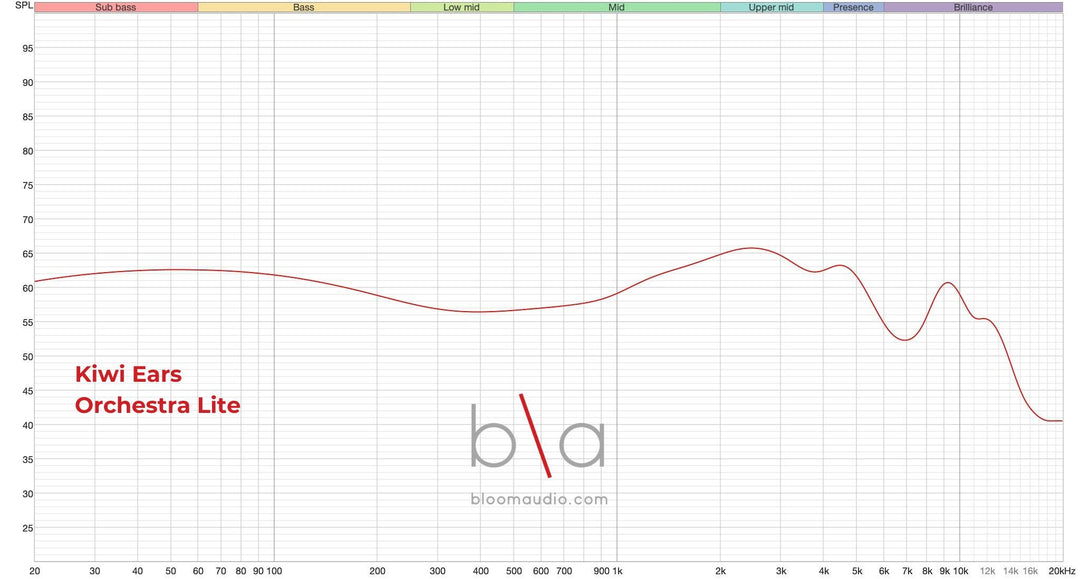Viewport: 1080px width, 579px height.
Task: Click the red sub bass band color bar
Action: pos(116,8)
